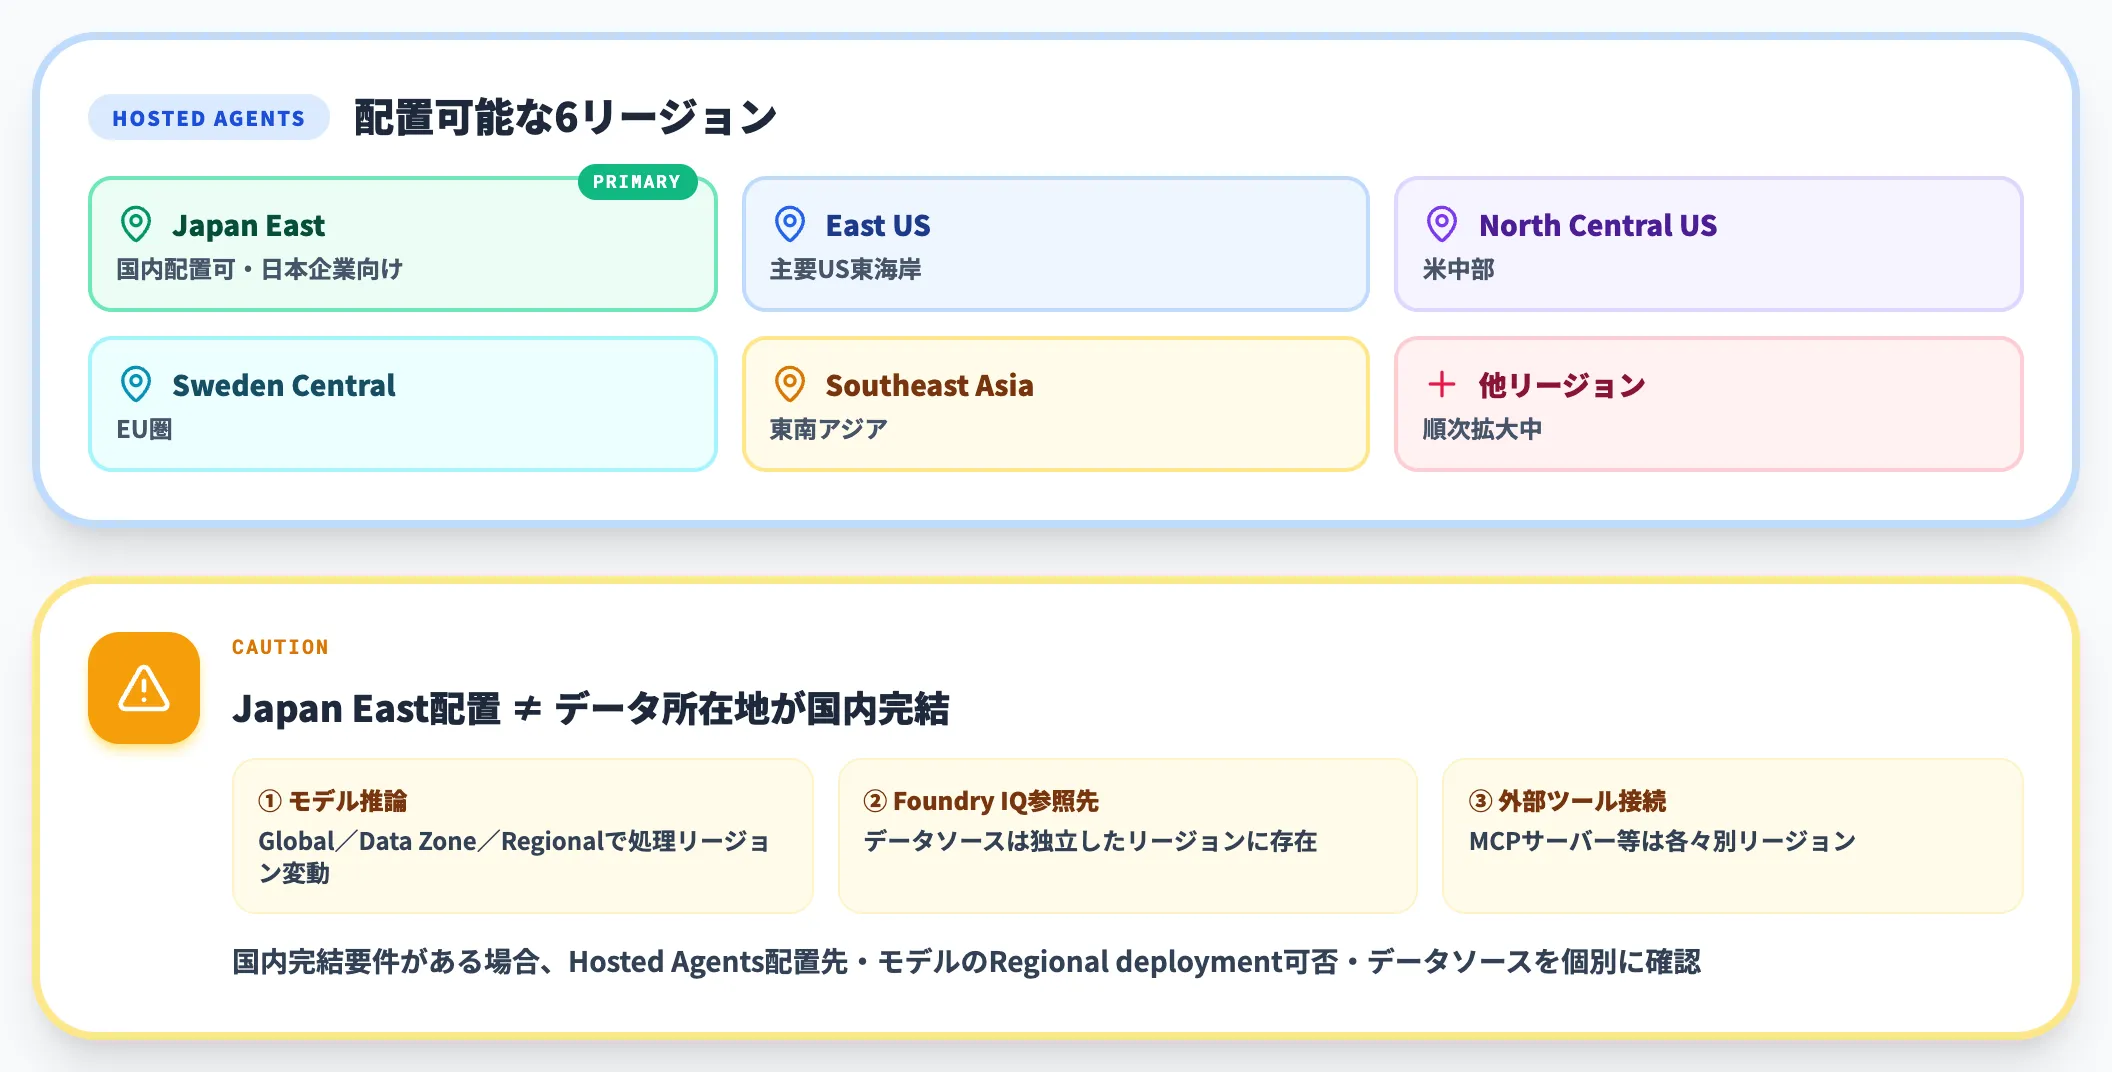Click the Southeast Asia location pin icon
This screenshot has width=2112, height=1072.
click(x=790, y=384)
